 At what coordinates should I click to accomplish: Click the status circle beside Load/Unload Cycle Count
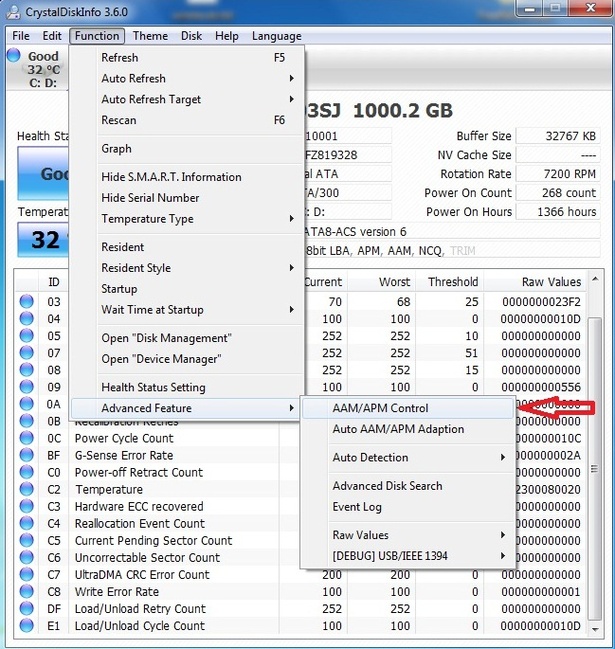tap(26, 625)
